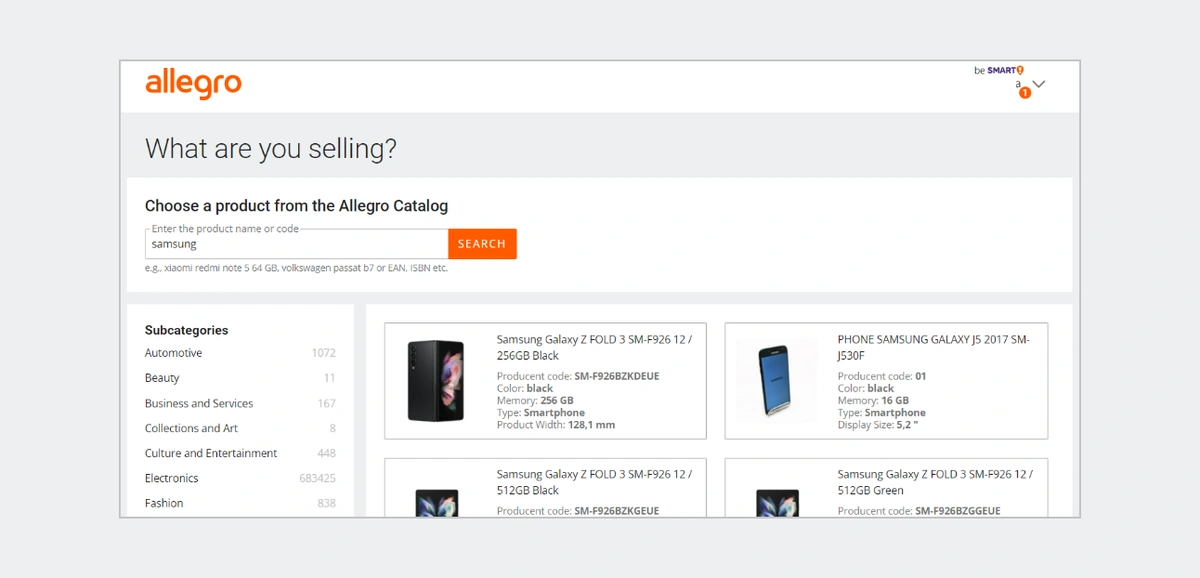1200x578 pixels.
Task: Click the Allegro logo
Action: click(193, 84)
